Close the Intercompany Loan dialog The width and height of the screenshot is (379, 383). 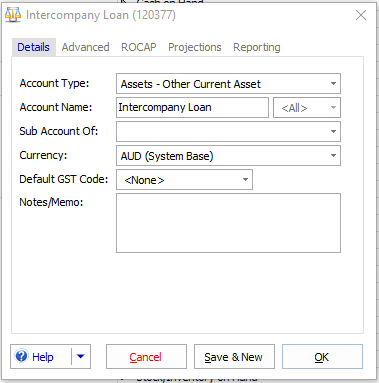pyautogui.click(x=361, y=15)
